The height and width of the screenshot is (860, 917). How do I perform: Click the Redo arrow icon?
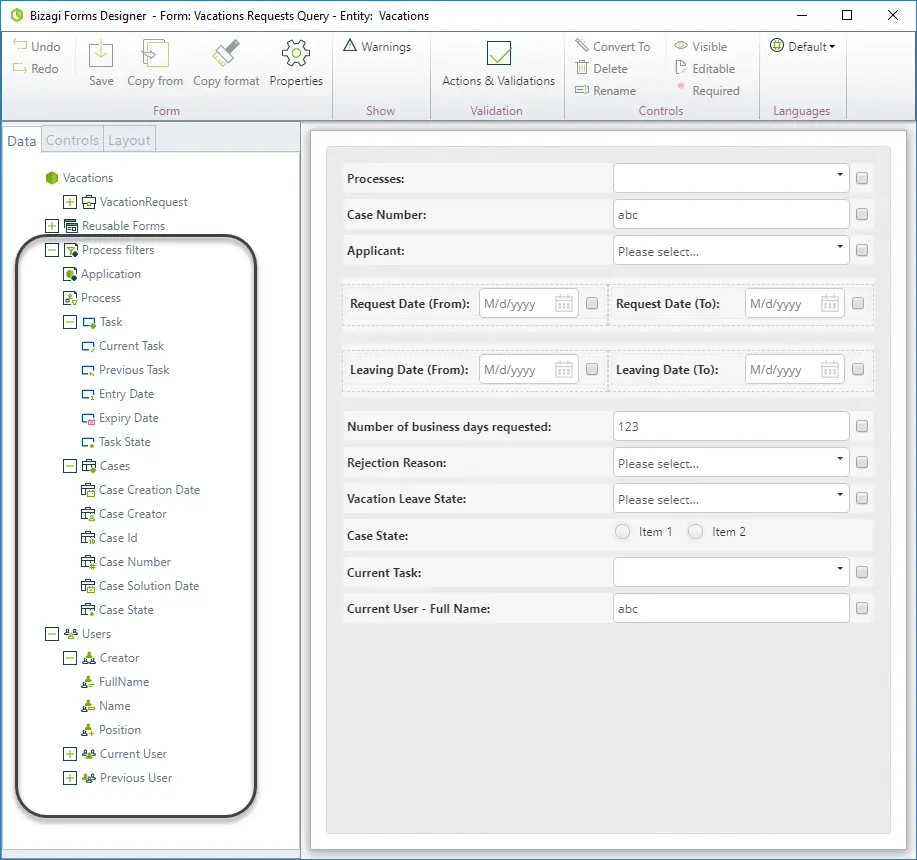[20, 68]
